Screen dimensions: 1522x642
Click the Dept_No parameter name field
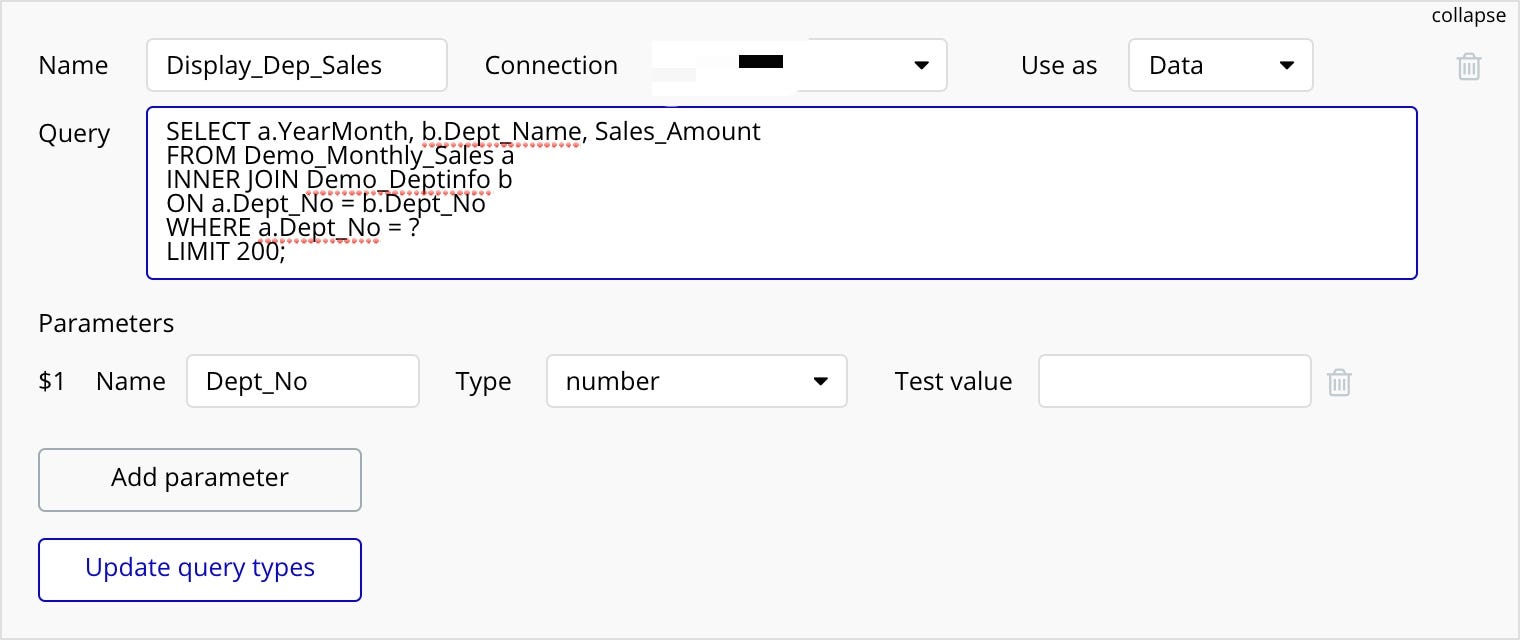coord(302,381)
